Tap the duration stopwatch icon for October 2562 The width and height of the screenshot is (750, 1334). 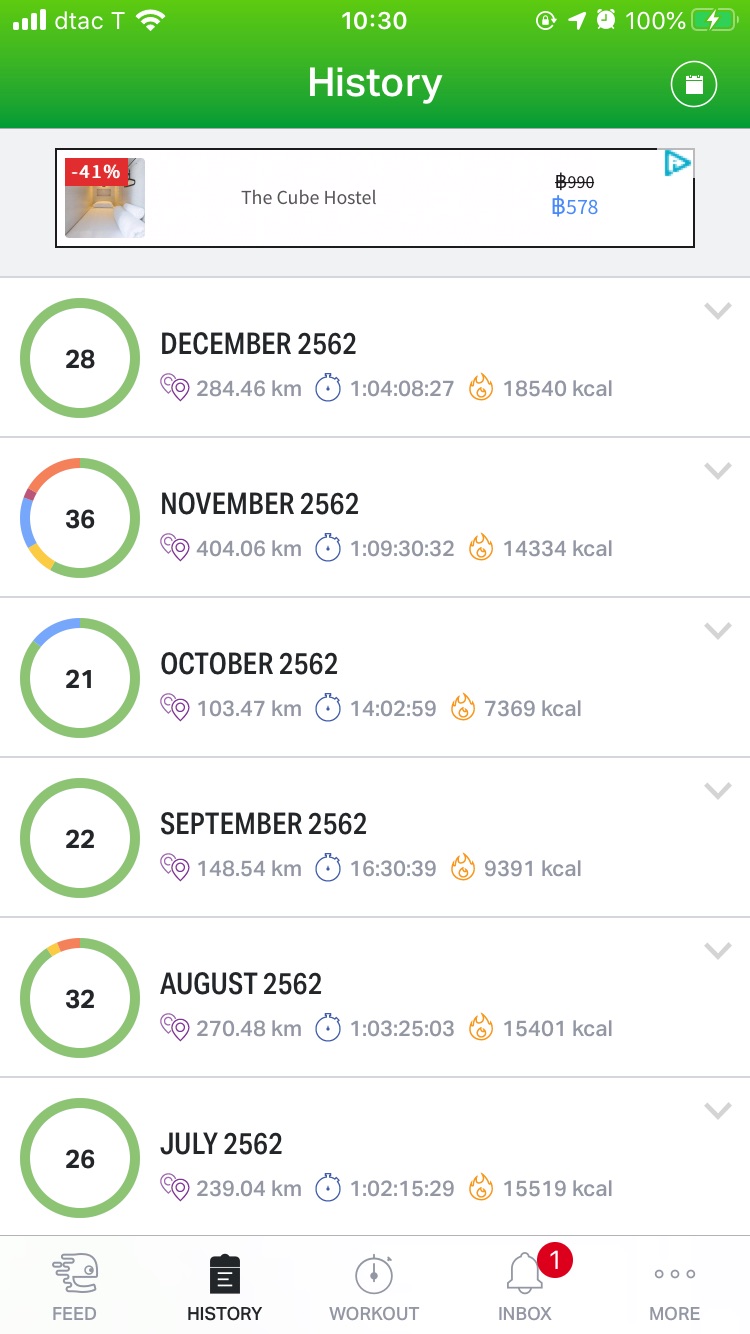(328, 708)
